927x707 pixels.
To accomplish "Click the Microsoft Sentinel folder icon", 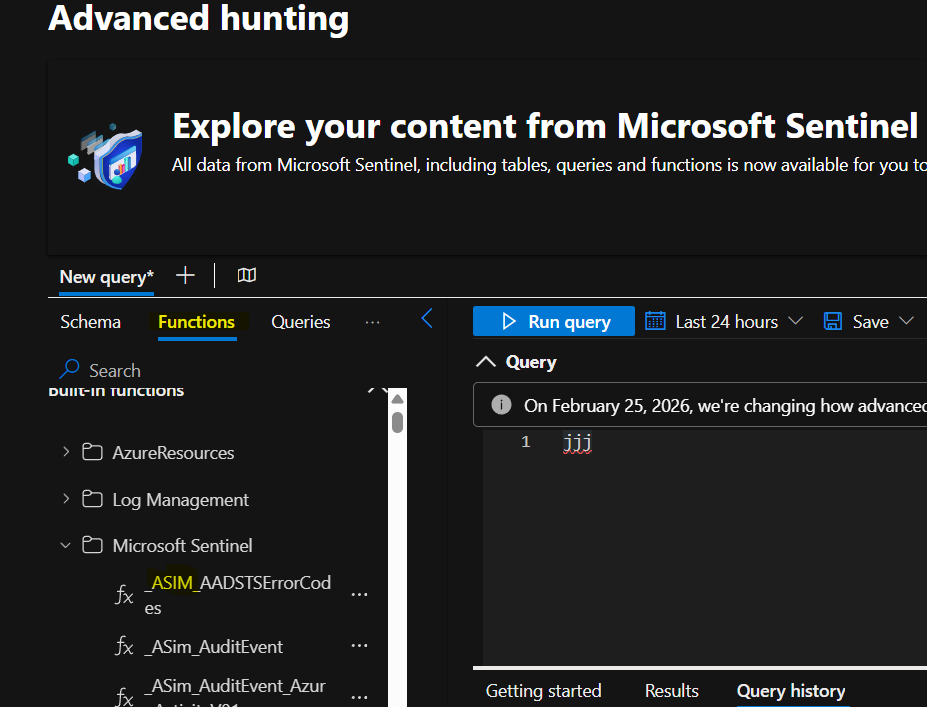I will (92, 545).
